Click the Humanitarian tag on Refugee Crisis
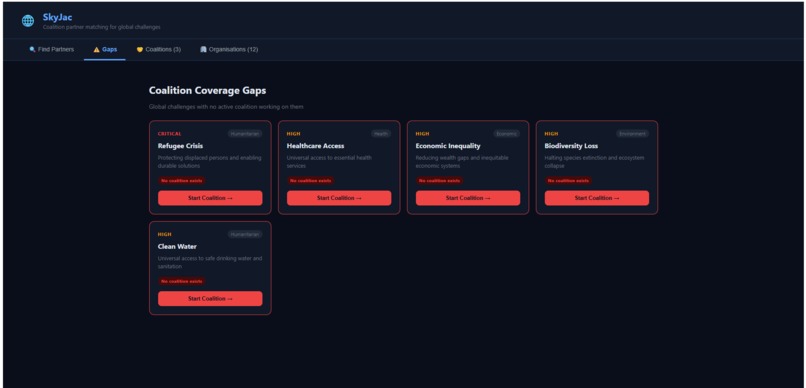The height and width of the screenshot is (388, 806). click(x=245, y=134)
